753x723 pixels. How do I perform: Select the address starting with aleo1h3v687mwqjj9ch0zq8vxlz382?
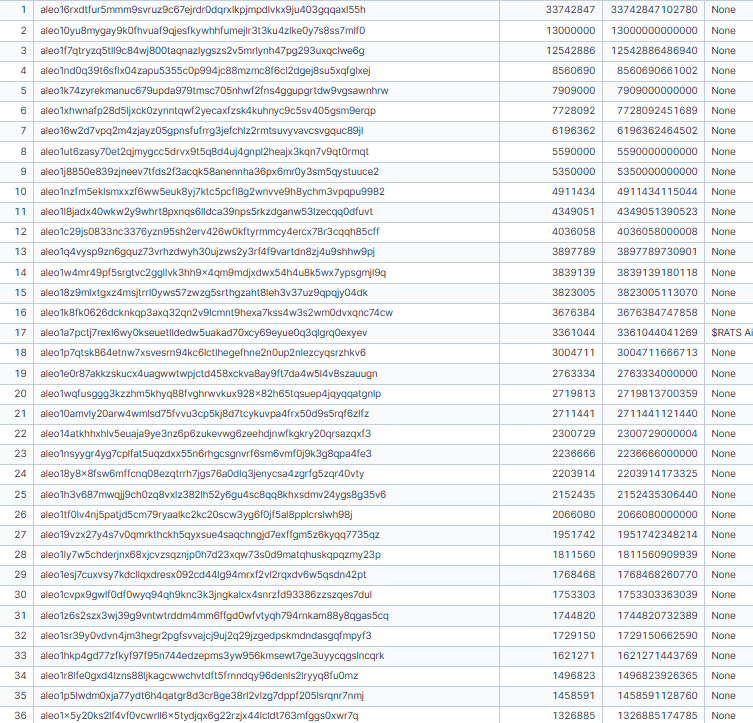click(x=213, y=495)
